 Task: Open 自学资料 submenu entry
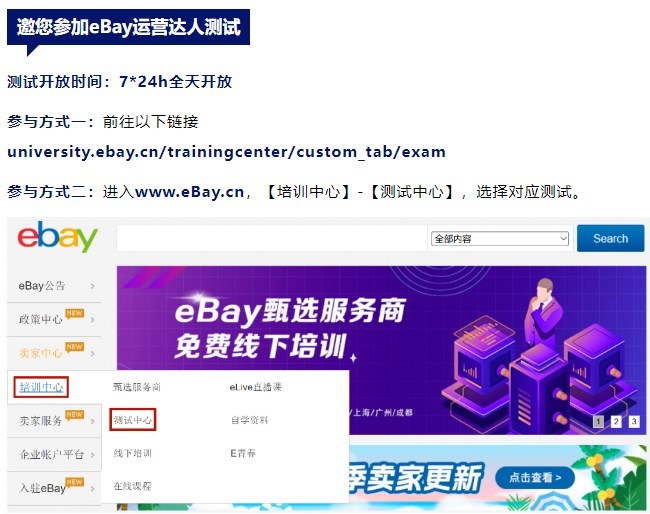coord(250,420)
